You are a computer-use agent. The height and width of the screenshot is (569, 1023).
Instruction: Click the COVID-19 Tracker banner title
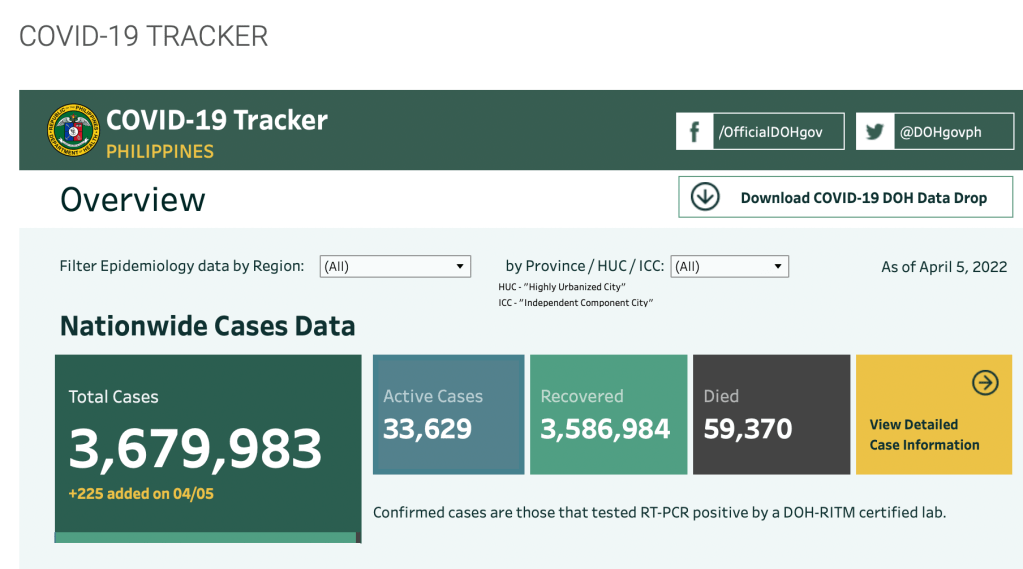[217, 121]
